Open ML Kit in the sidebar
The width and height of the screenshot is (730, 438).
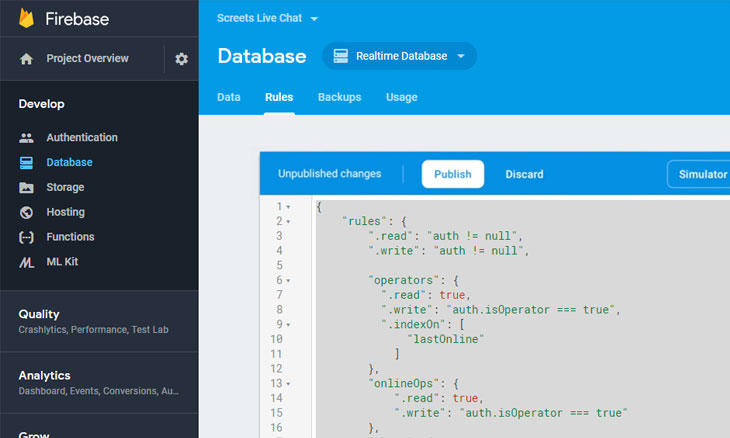tap(62, 262)
